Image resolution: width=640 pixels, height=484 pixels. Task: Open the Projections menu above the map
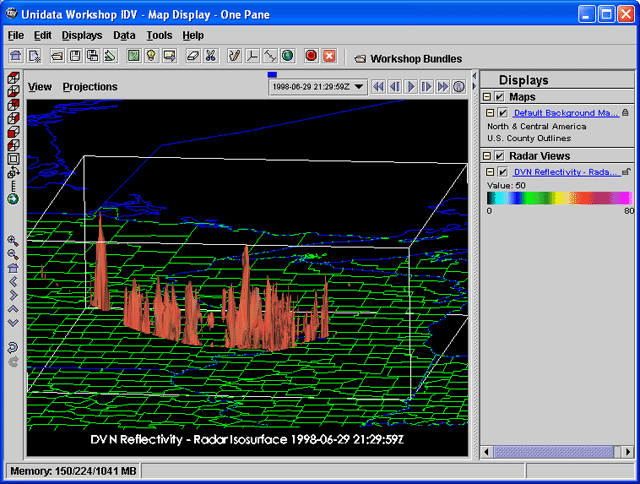pos(90,87)
